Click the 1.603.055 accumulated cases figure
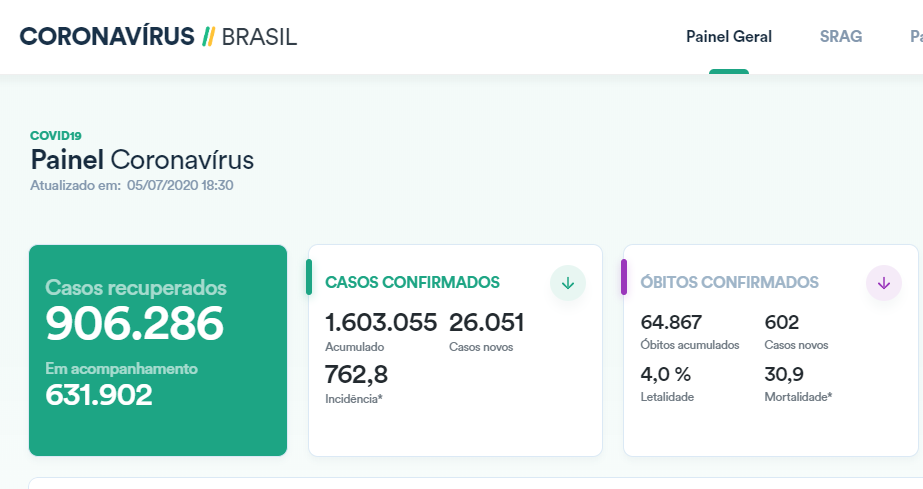This screenshot has width=923, height=489. [381, 323]
